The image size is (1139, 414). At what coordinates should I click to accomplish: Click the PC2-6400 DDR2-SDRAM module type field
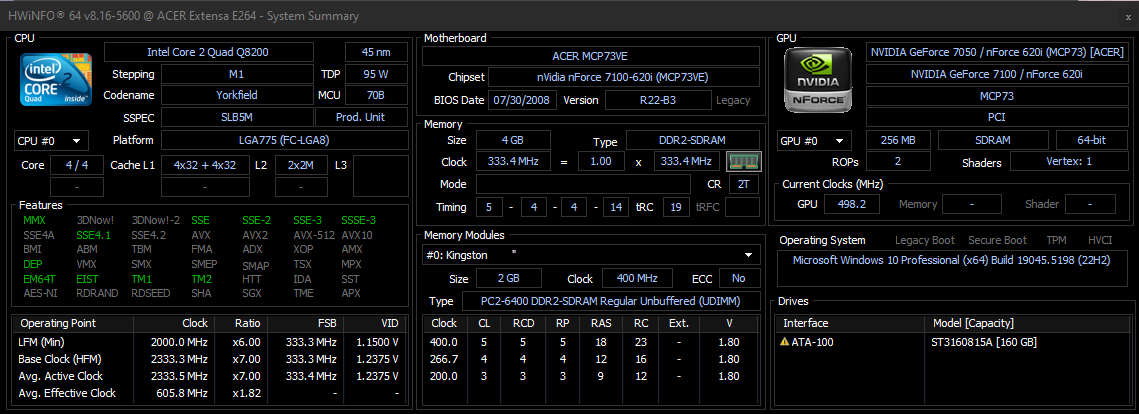[x=612, y=301]
